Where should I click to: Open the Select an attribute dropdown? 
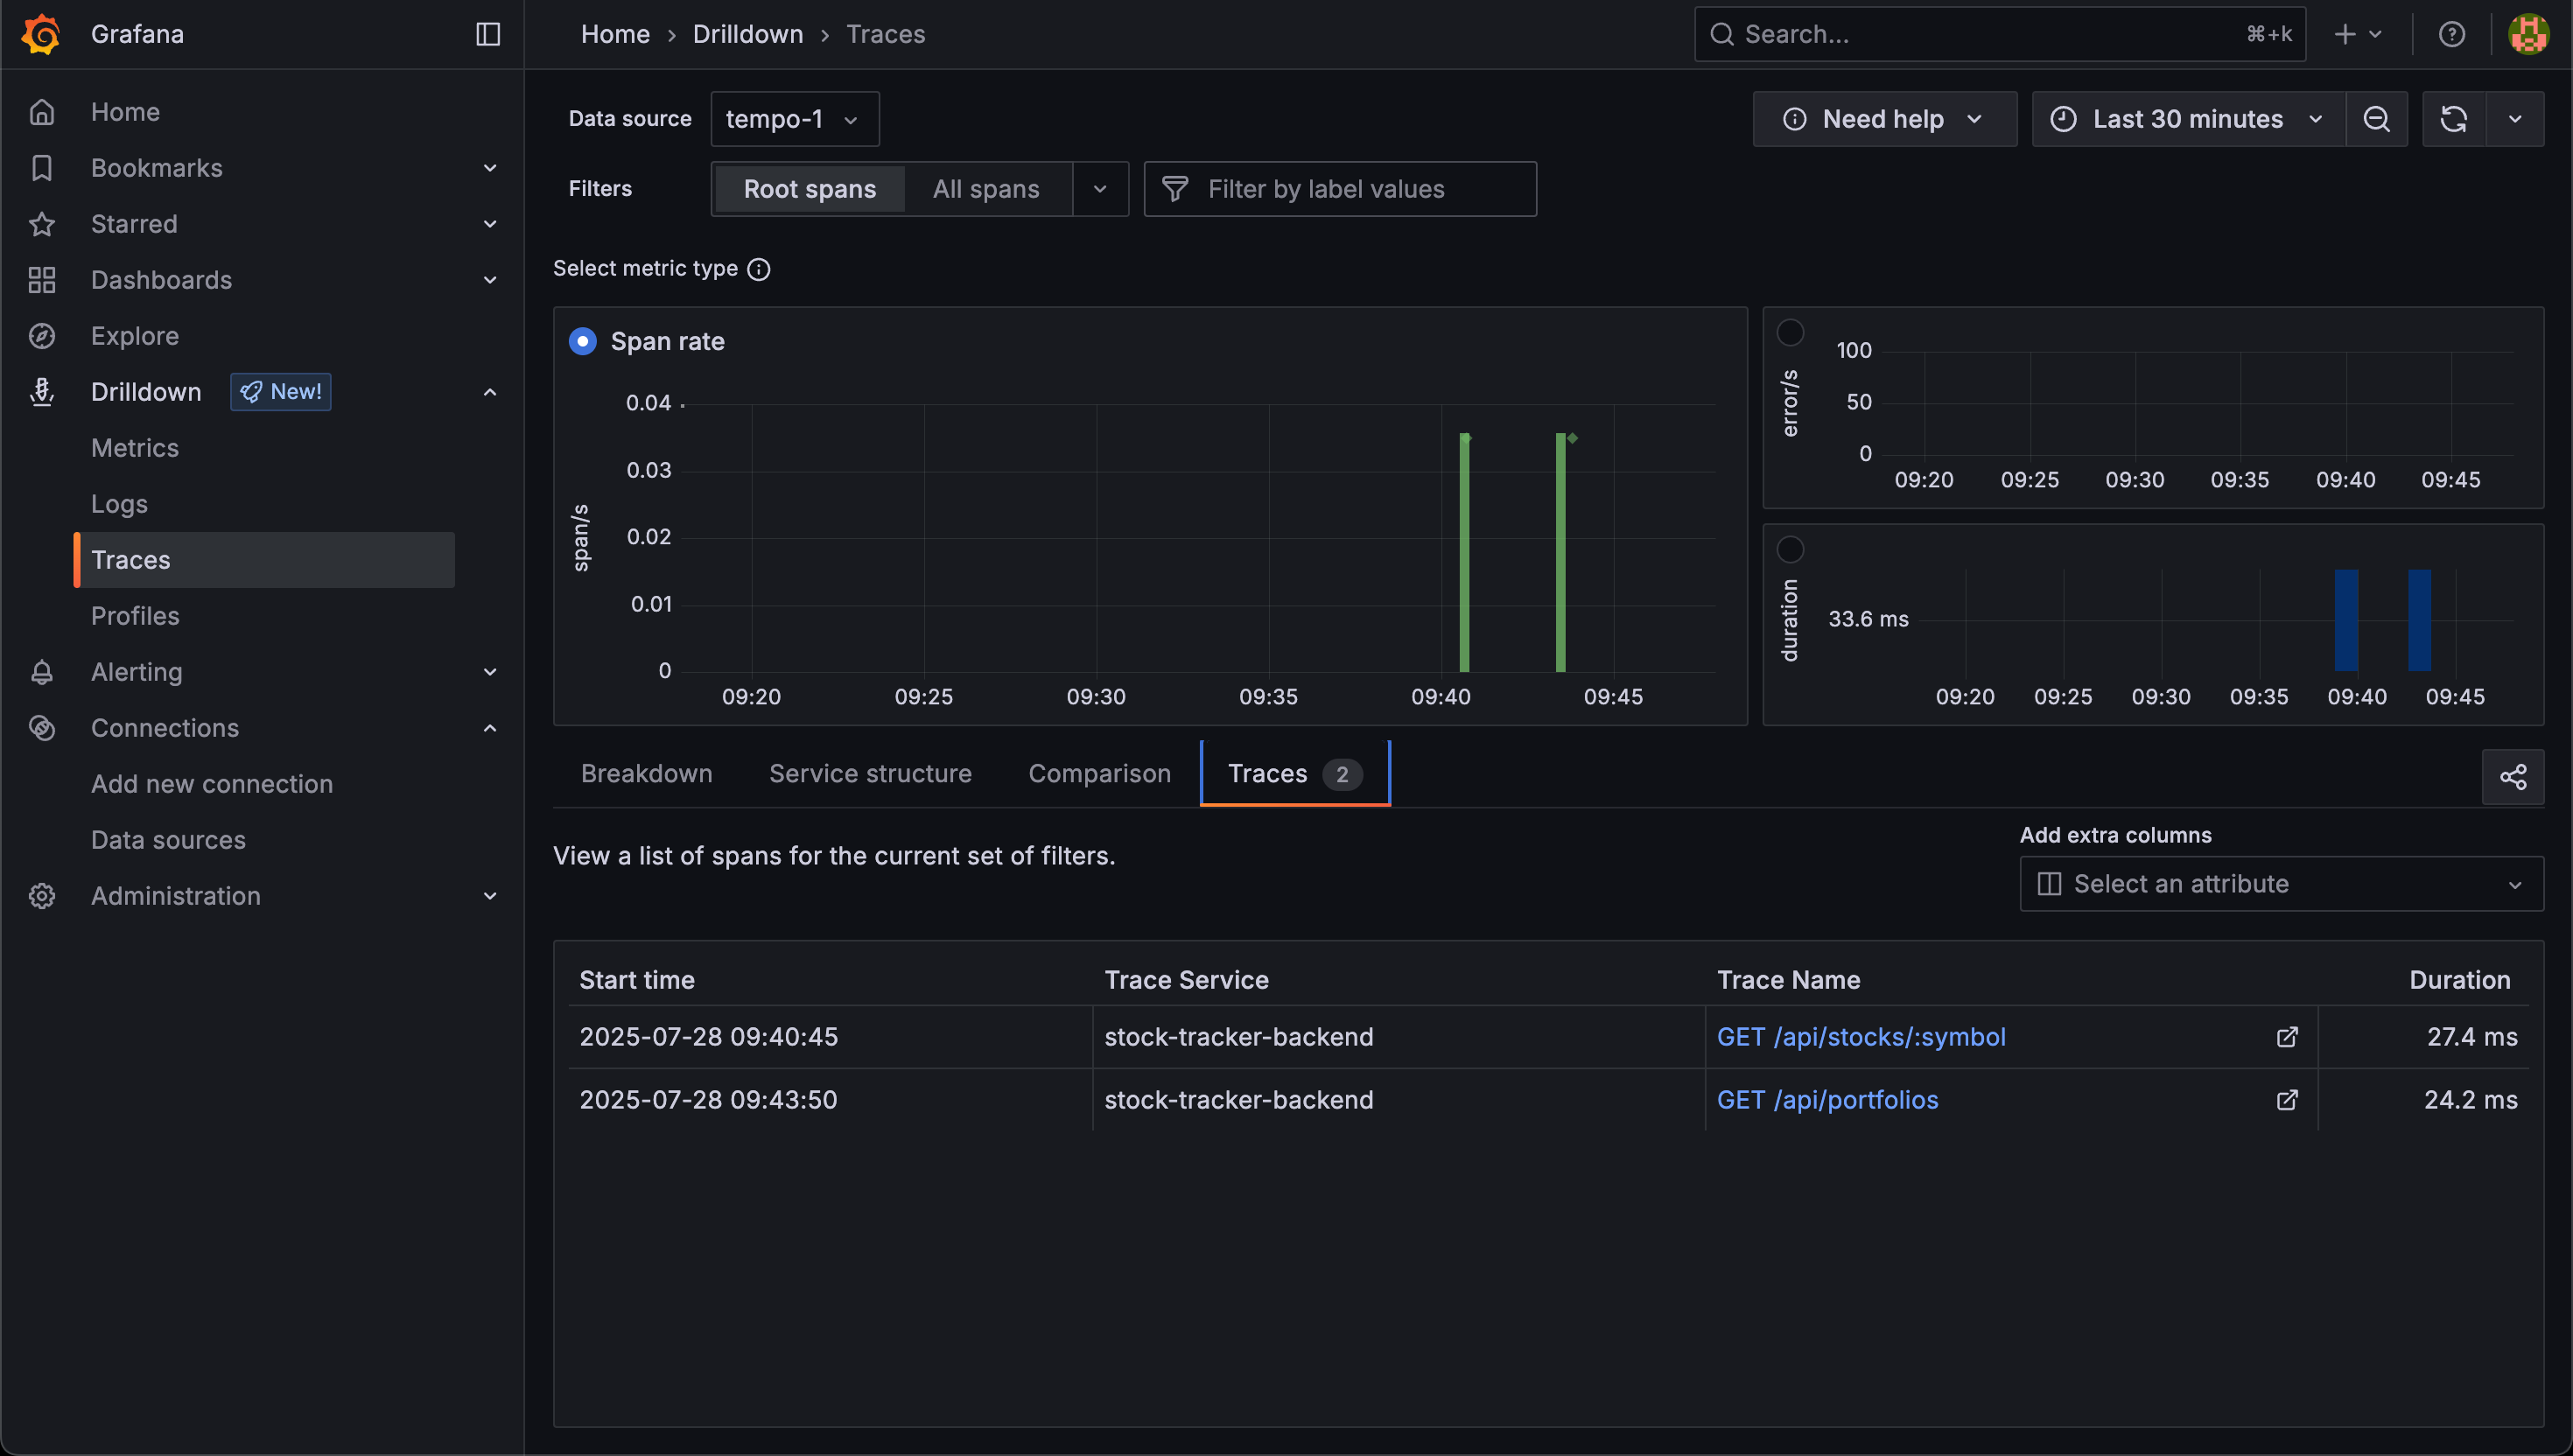tap(2281, 884)
